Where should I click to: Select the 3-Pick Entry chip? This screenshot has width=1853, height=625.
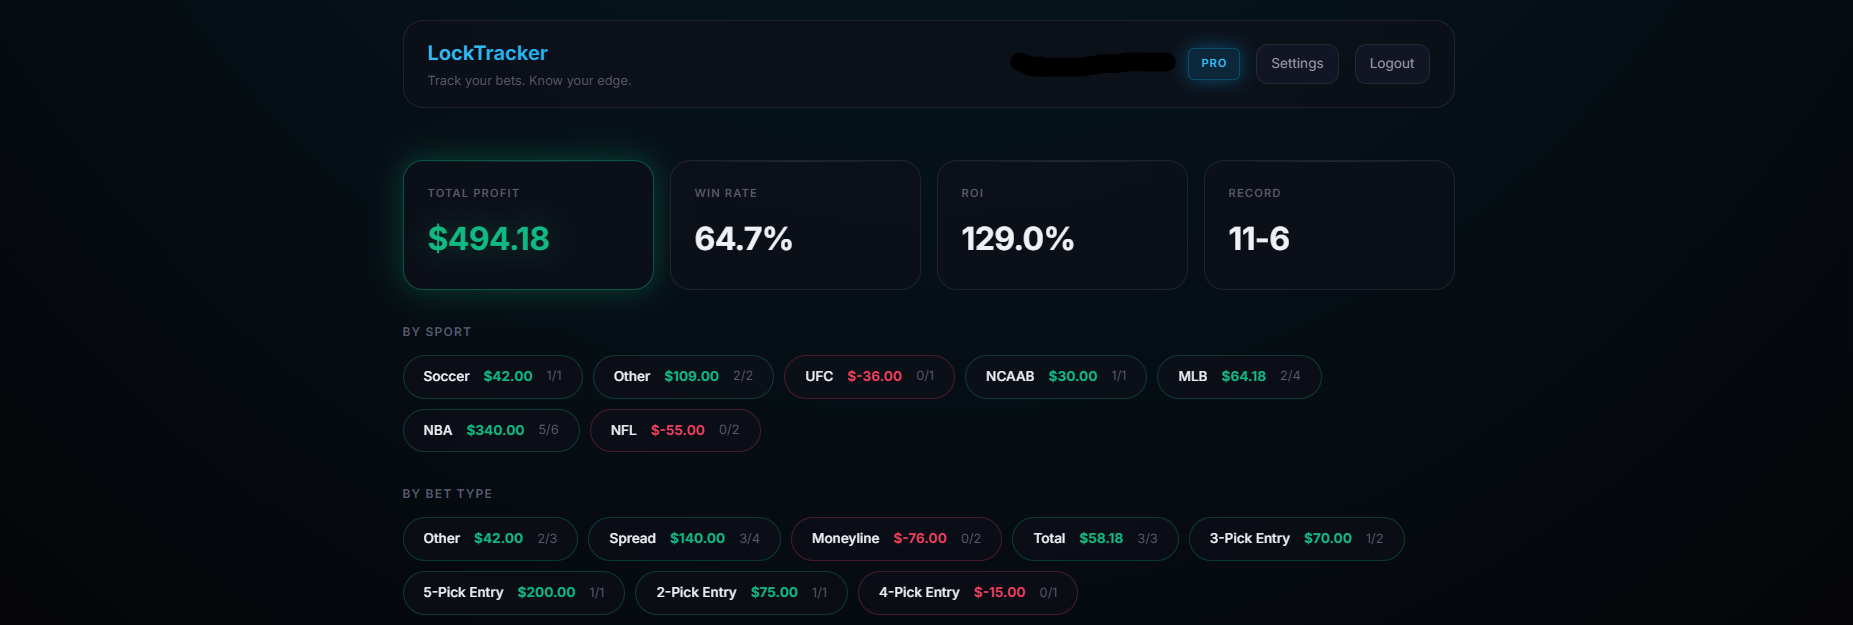[x=1297, y=539]
